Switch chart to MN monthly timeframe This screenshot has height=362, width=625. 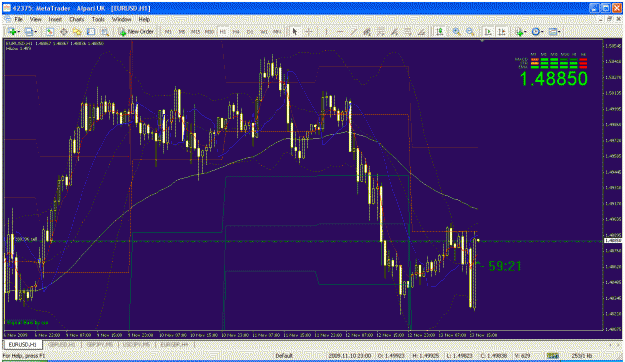(277, 31)
